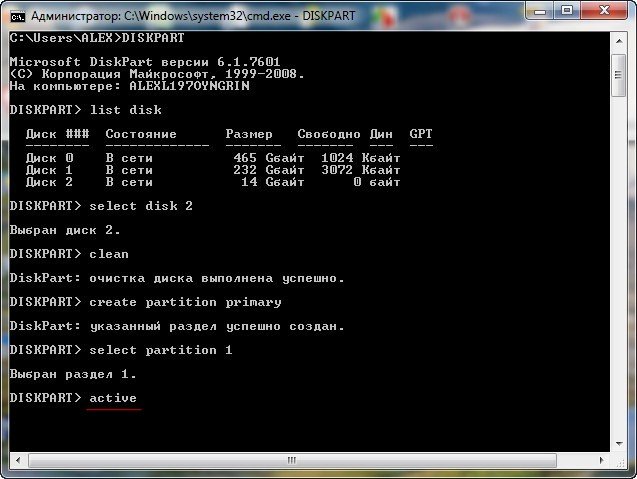Click the 'select partition 1' command
This screenshot has width=637, height=479.
(160, 350)
